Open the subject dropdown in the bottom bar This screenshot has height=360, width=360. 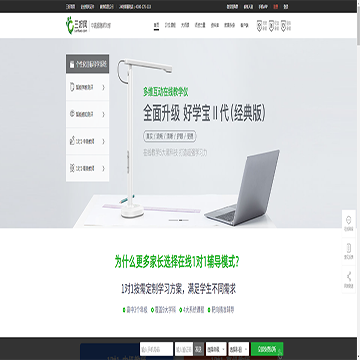click(239, 349)
